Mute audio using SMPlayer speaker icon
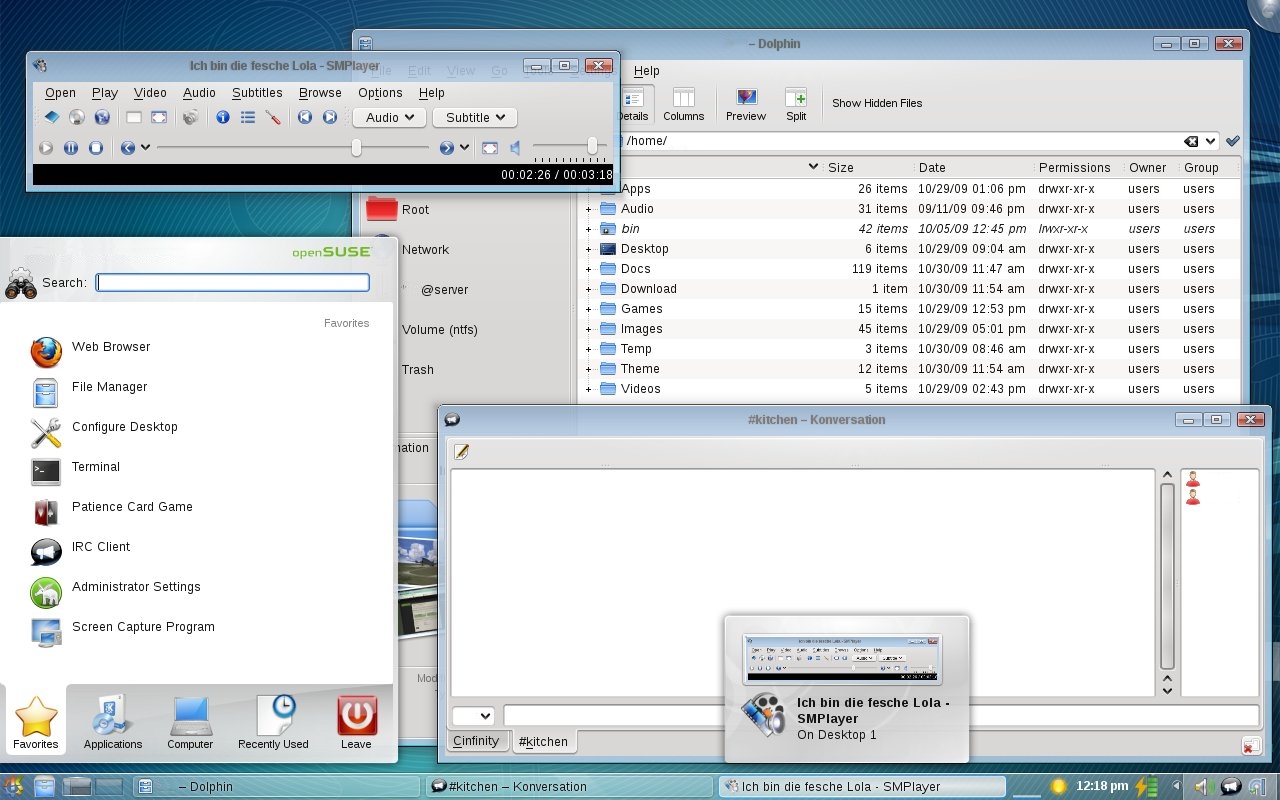 click(516, 148)
